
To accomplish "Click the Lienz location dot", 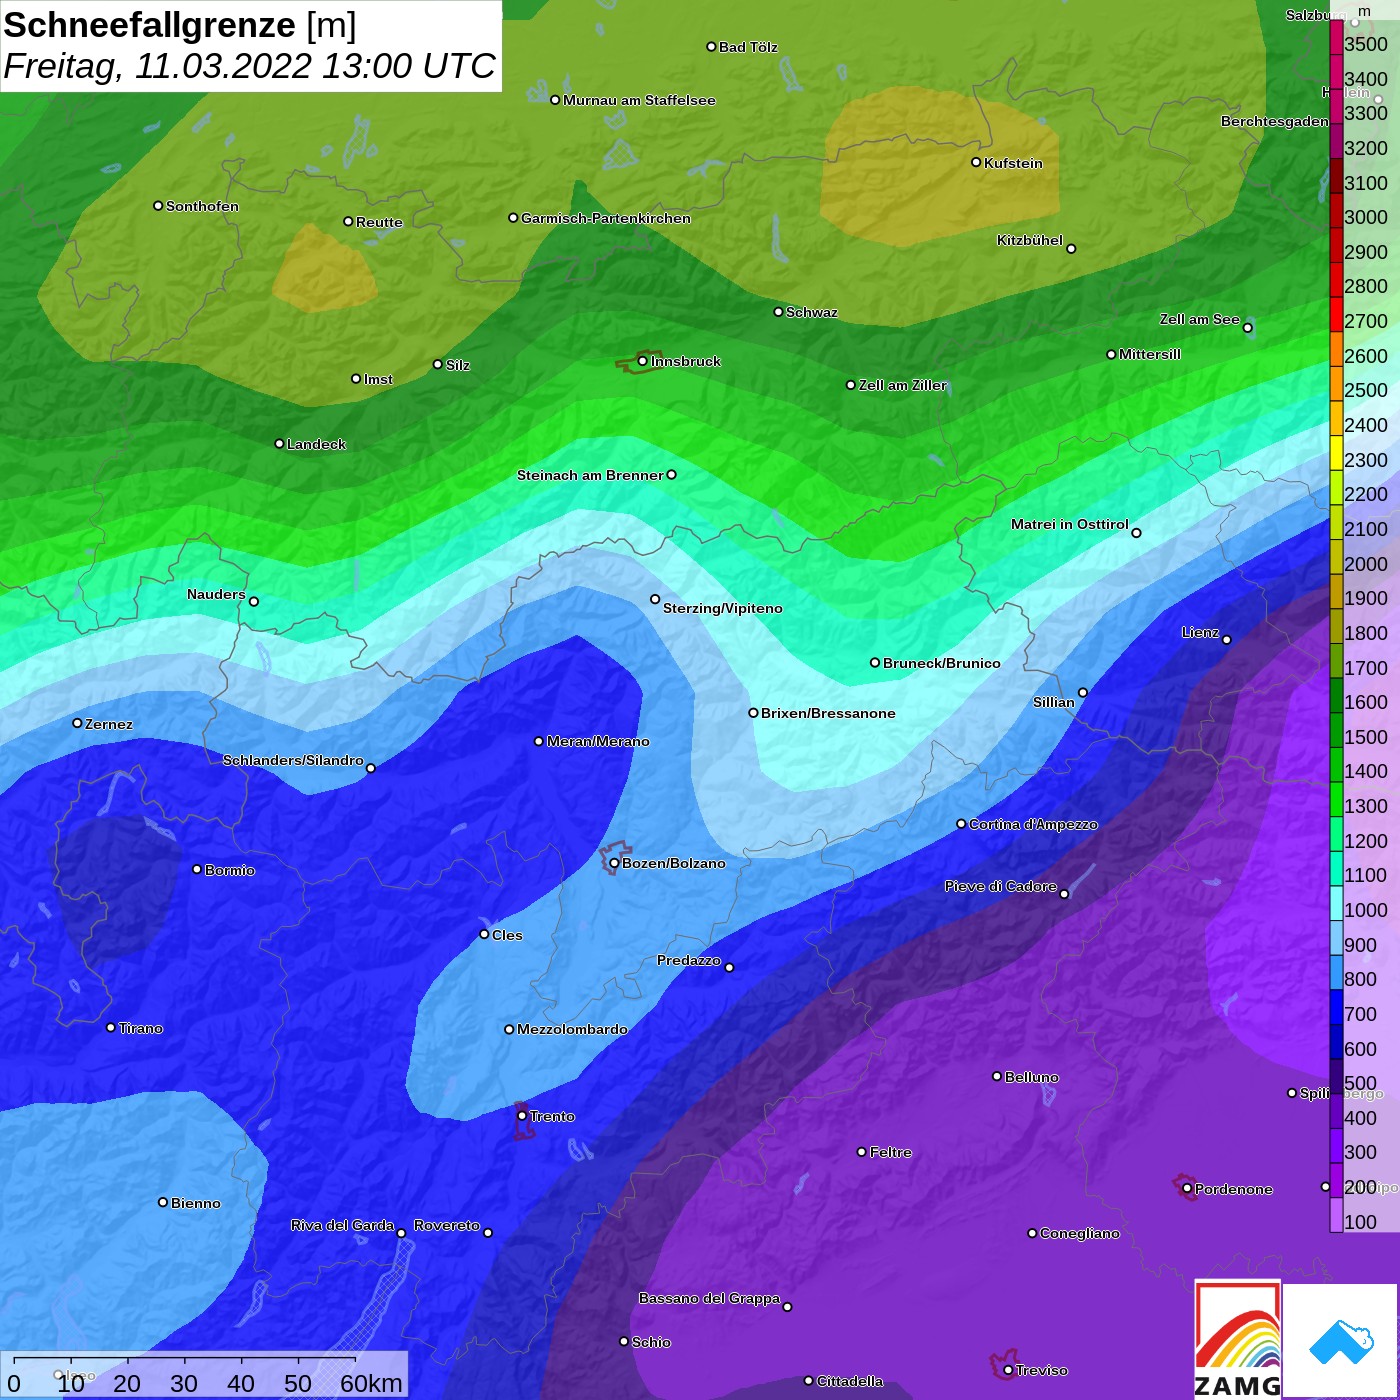I will (x=1227, y=640).
